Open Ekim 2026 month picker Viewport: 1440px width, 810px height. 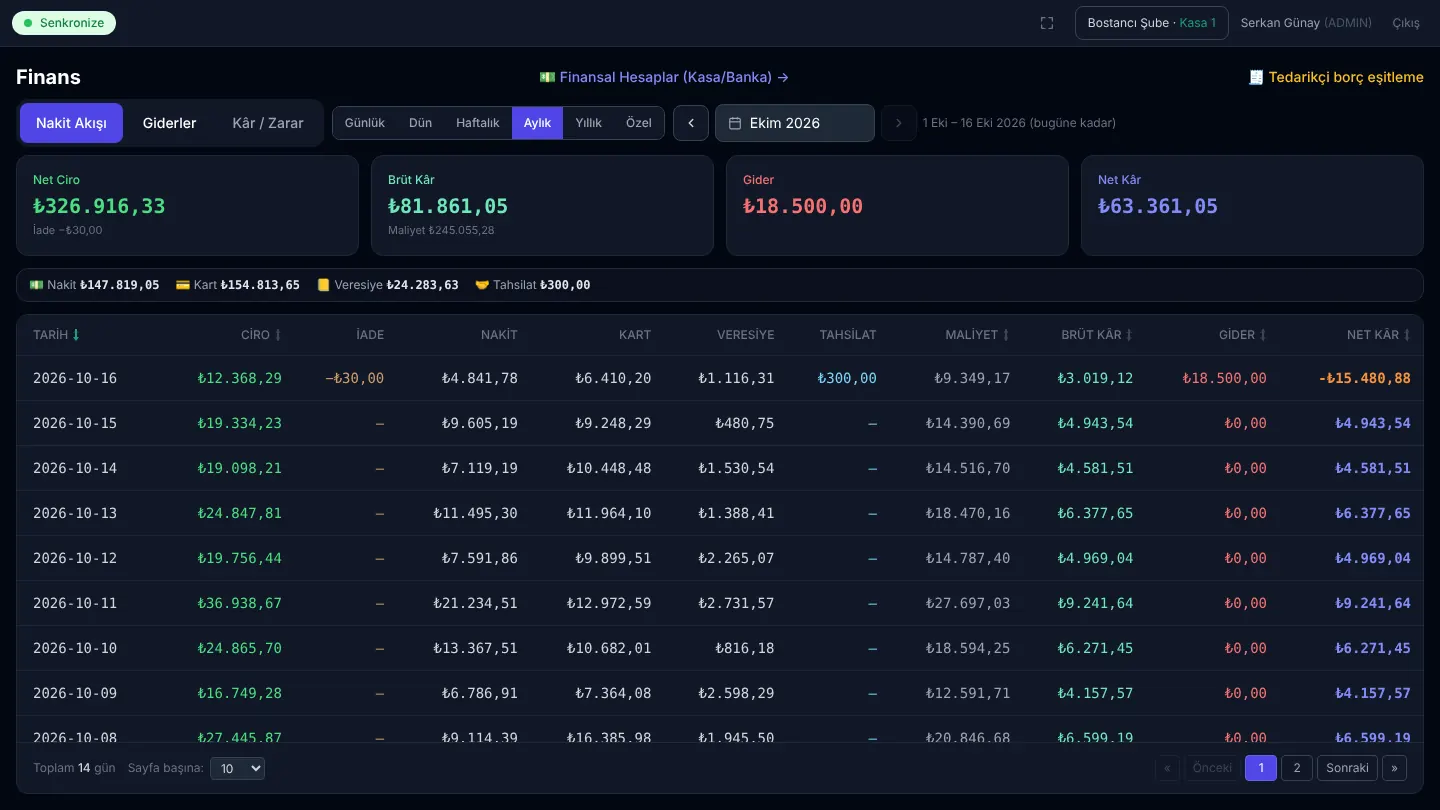[x=795, y=123]
